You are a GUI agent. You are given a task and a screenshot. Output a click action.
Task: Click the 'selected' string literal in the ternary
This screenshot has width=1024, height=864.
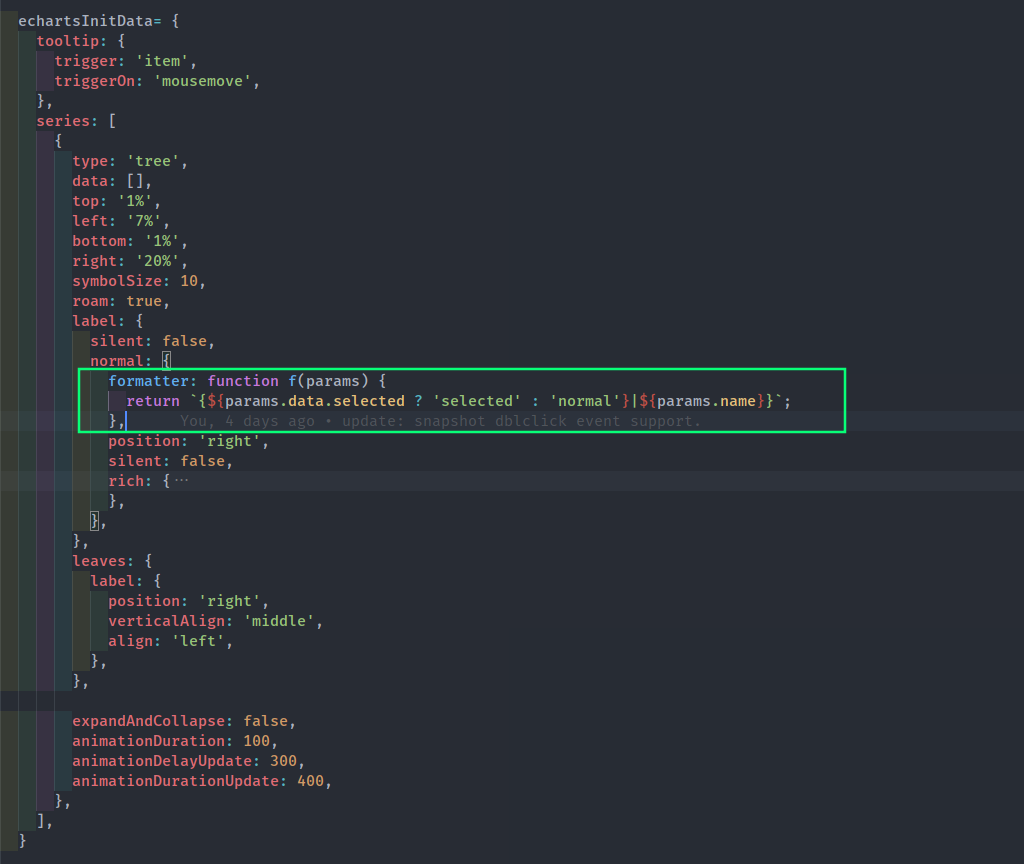click(x=477, y=401)
